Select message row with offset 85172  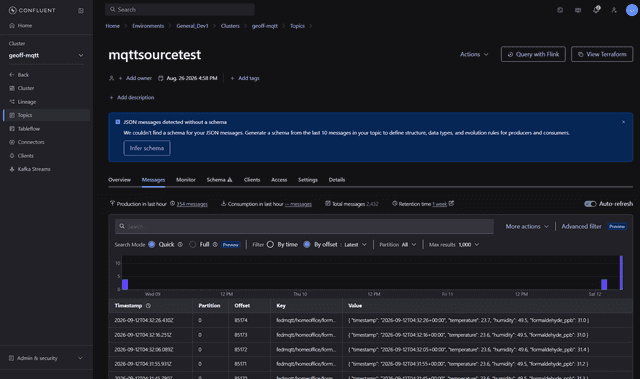coord(371,350)
